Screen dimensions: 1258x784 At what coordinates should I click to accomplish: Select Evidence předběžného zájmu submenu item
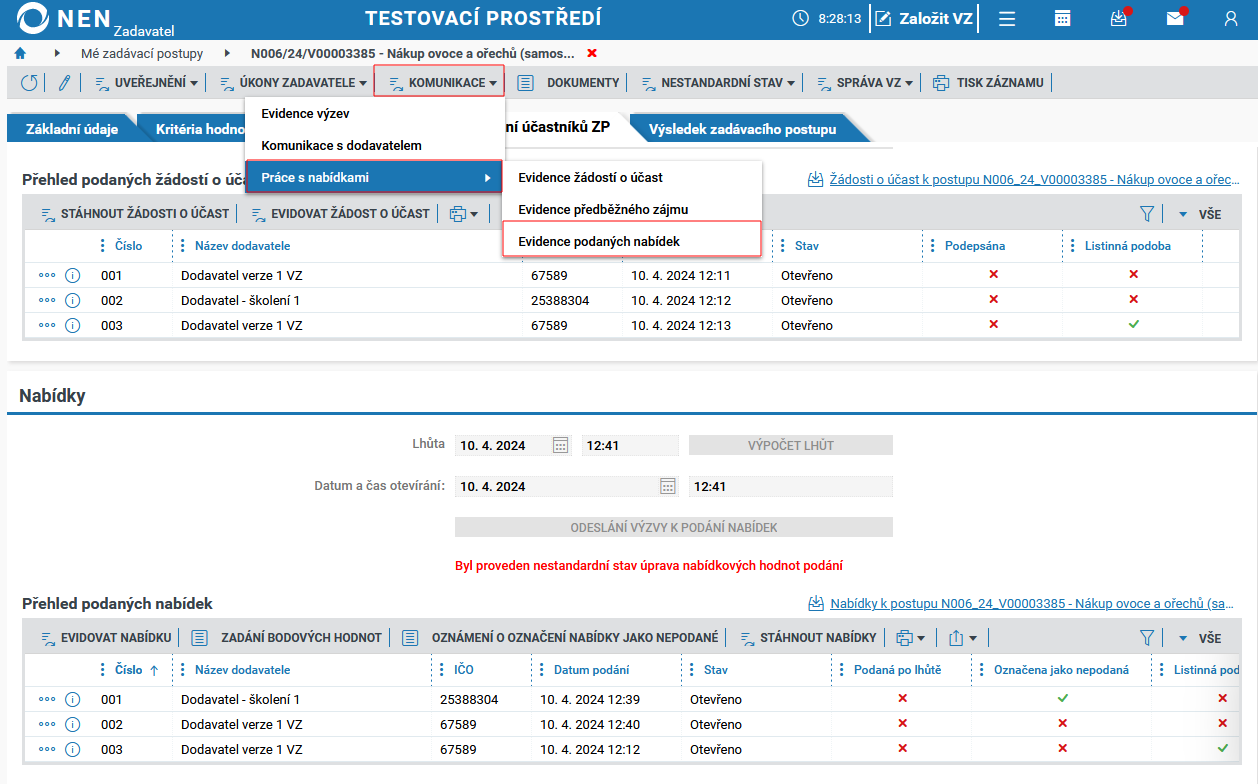[x=633, y=210]
